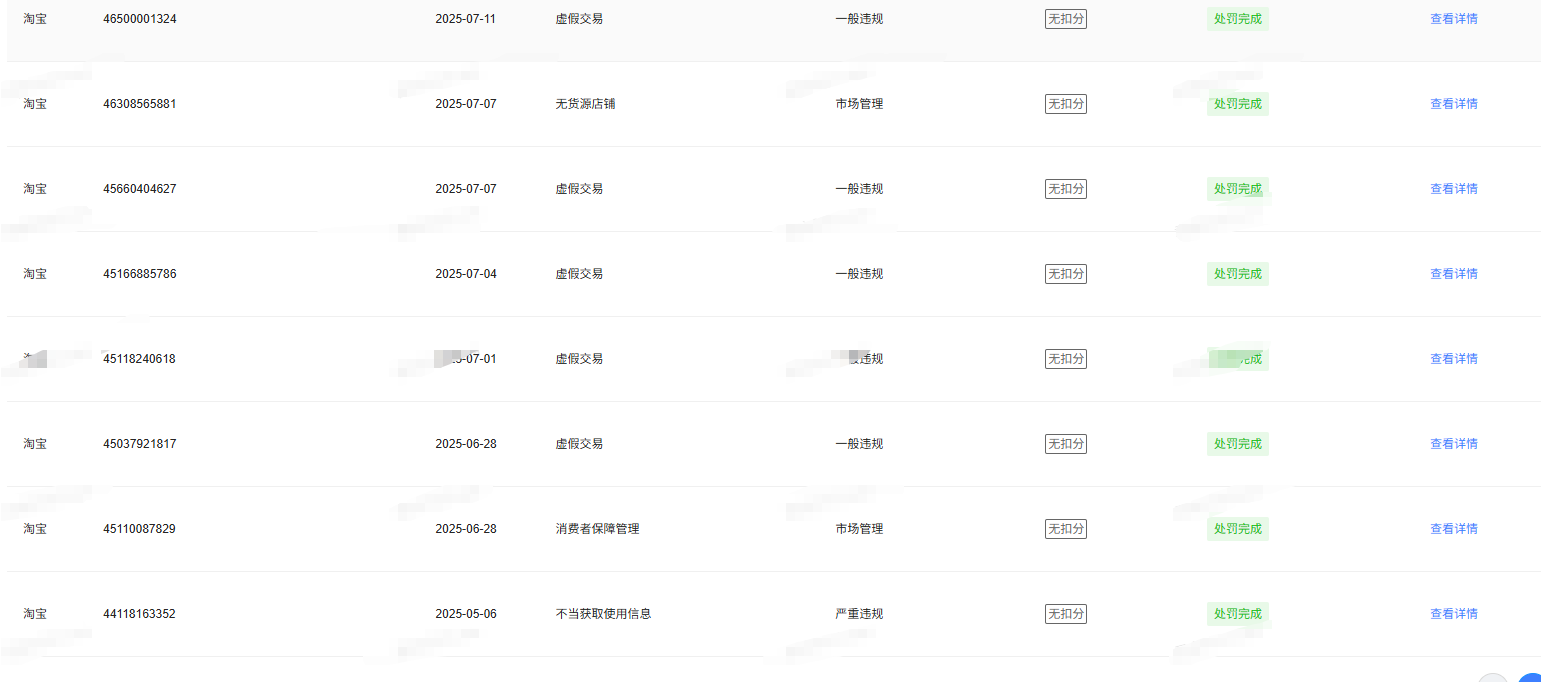Open 查看详情 for record 45110087829
Screen dimensions: 1541x682
1453,529
